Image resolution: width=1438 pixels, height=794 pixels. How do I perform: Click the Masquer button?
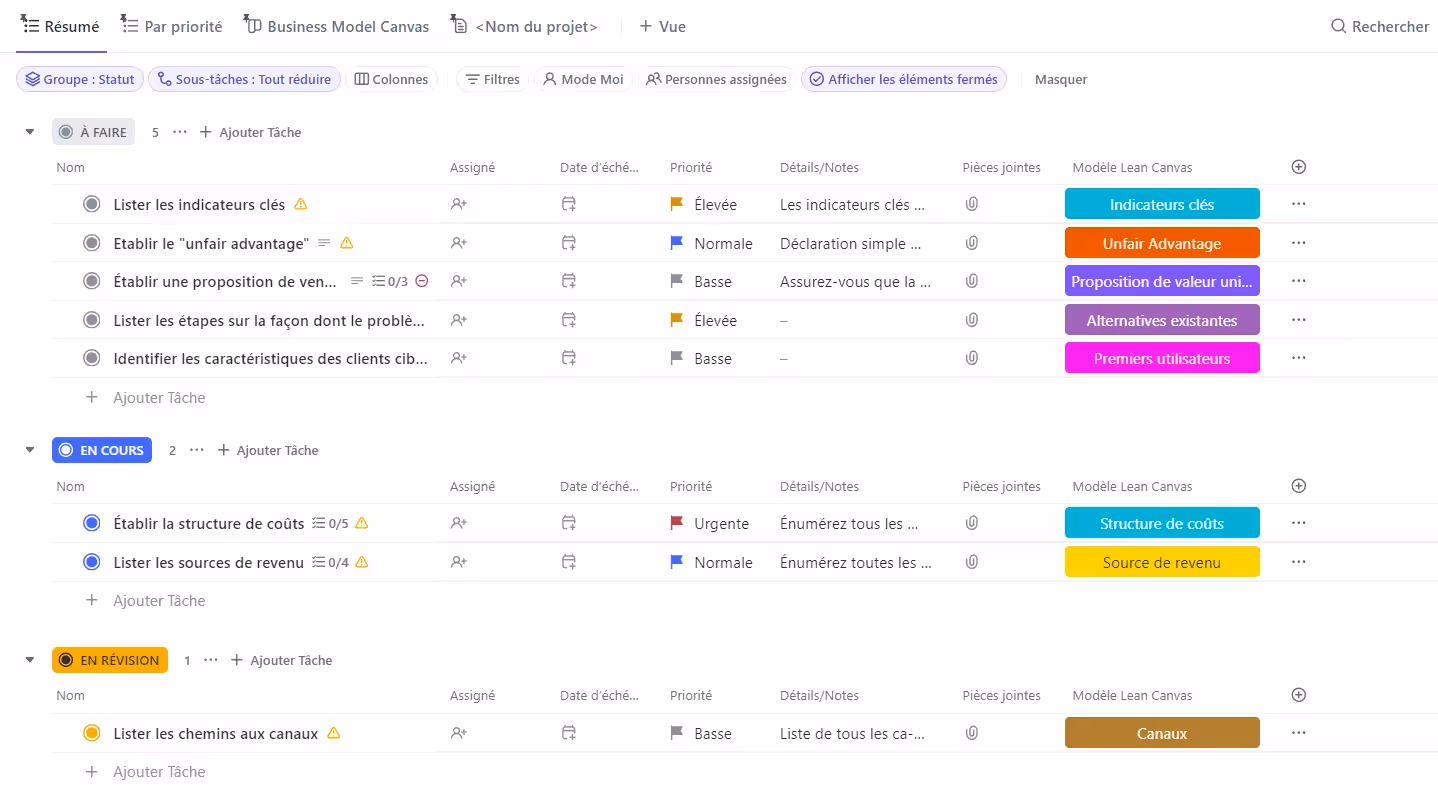click(1060, 79)
